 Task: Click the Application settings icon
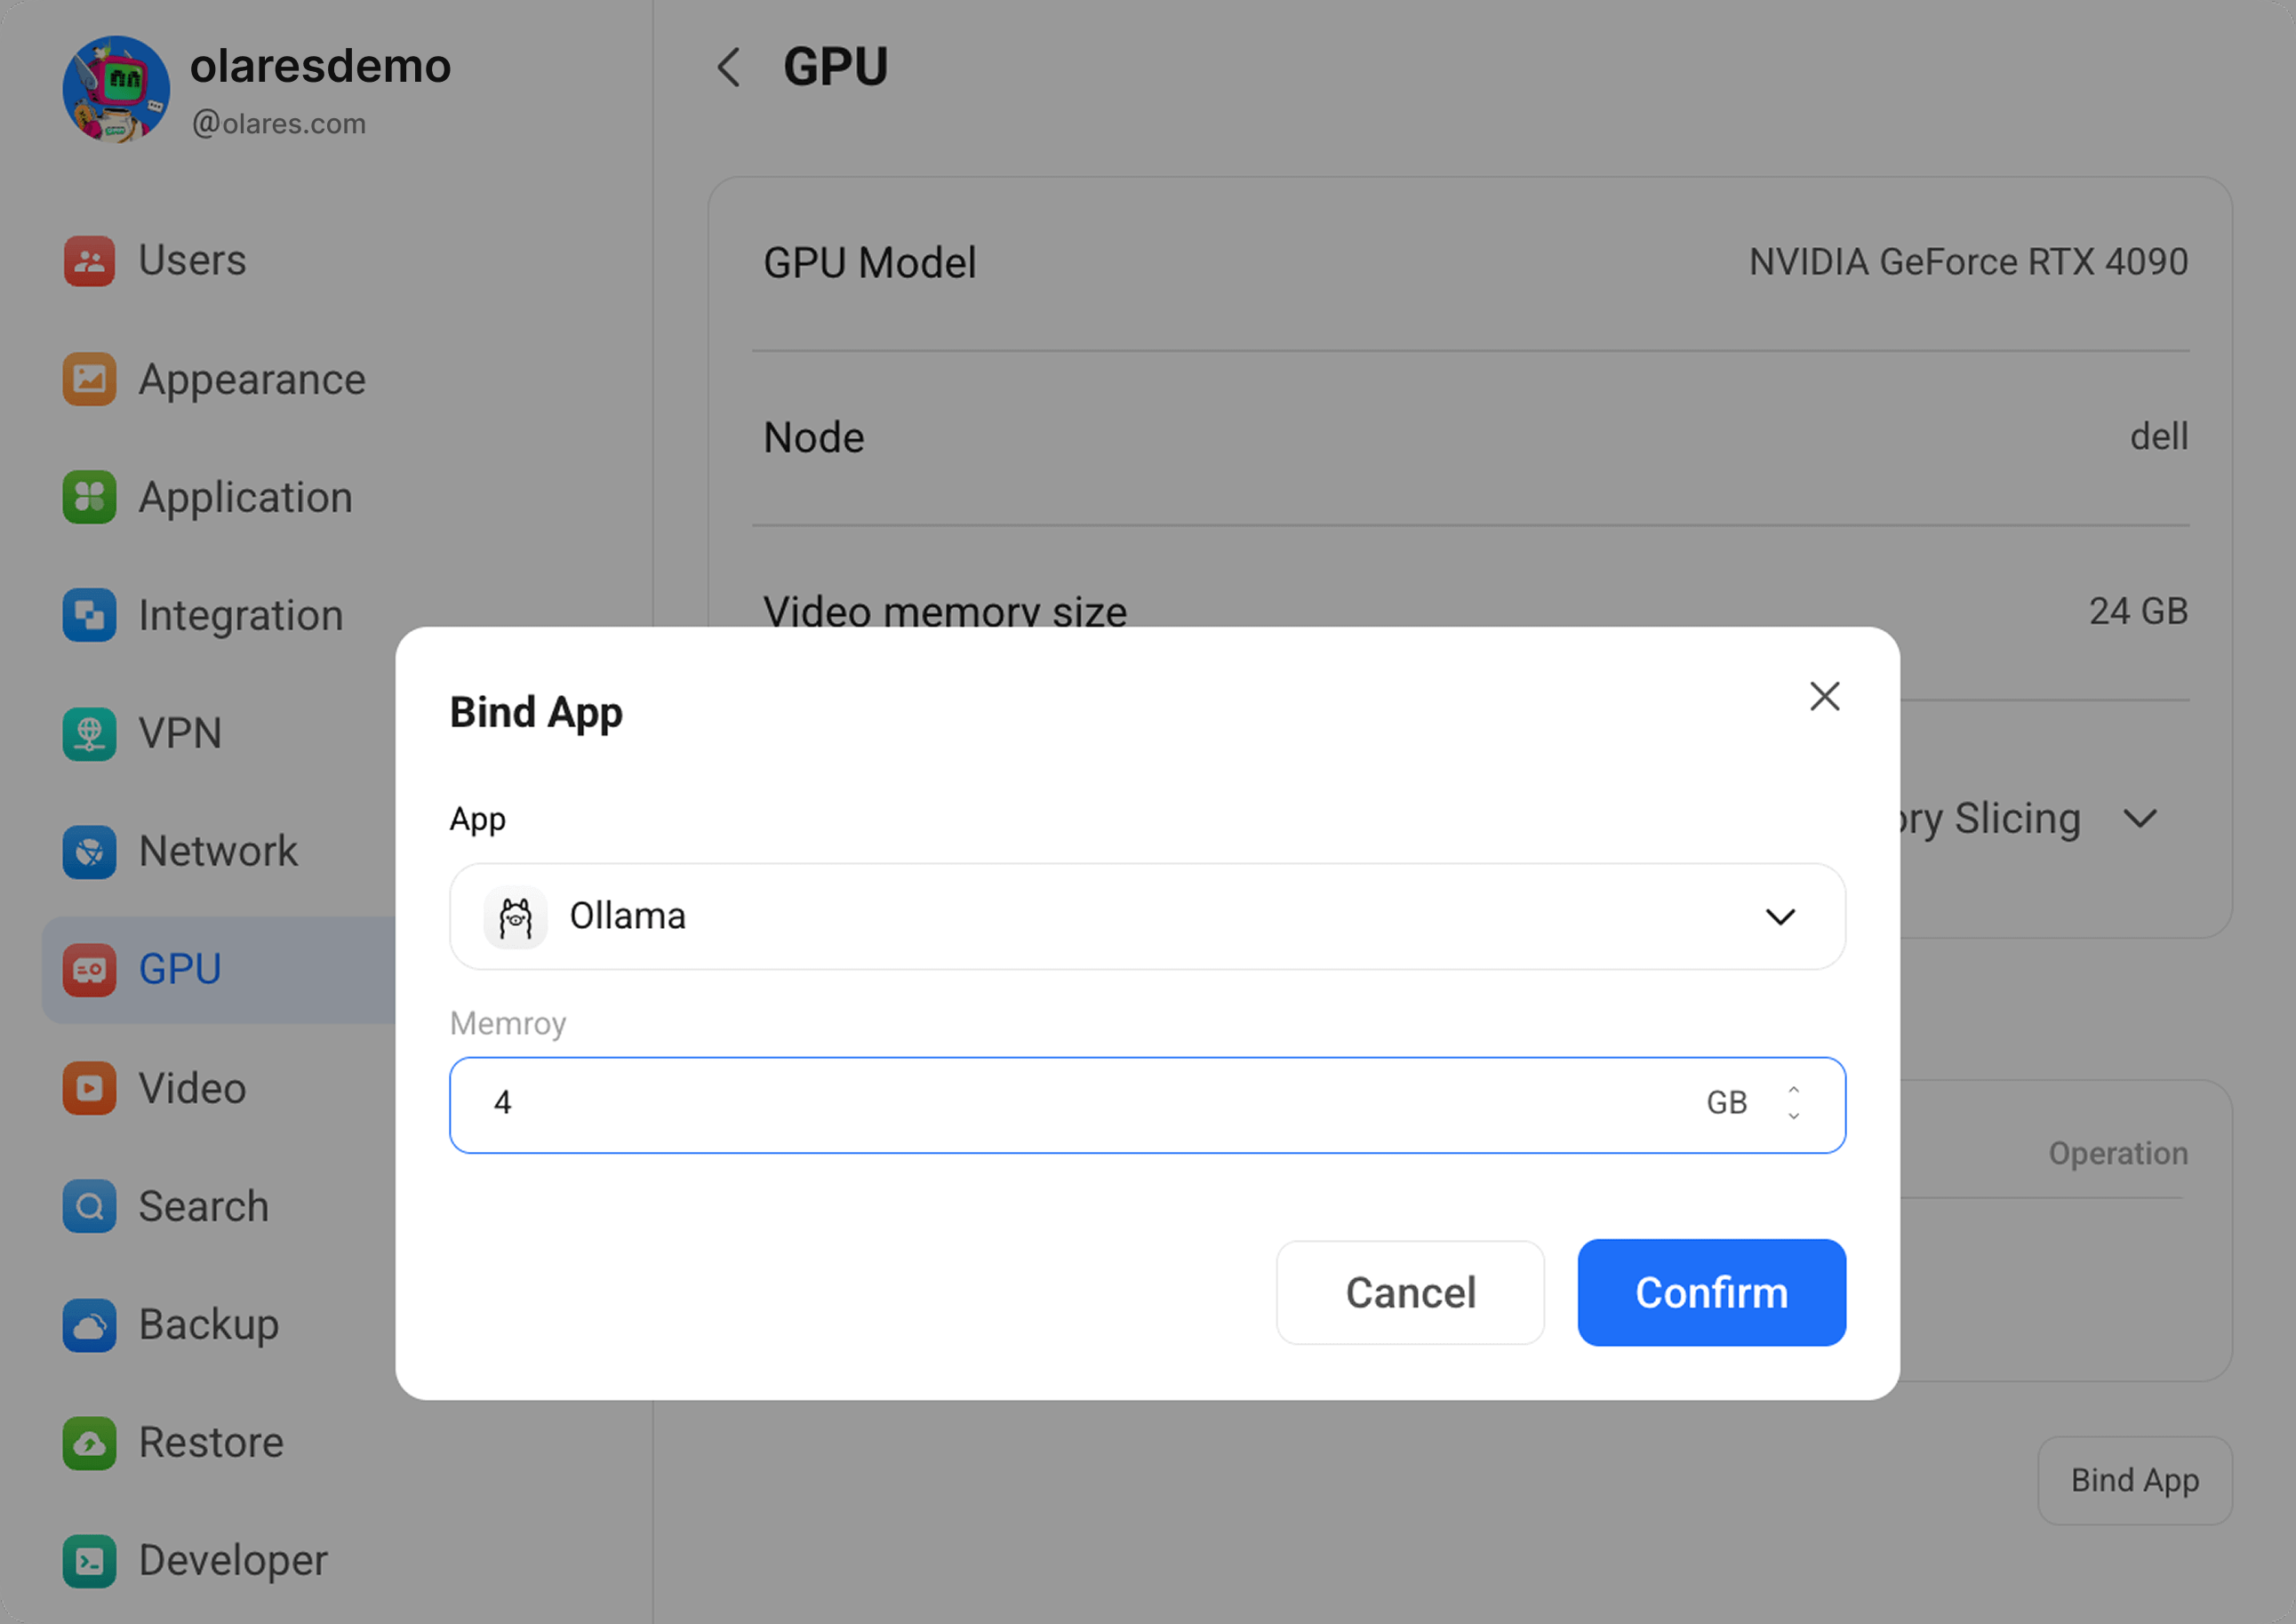(x=89, y=498)
